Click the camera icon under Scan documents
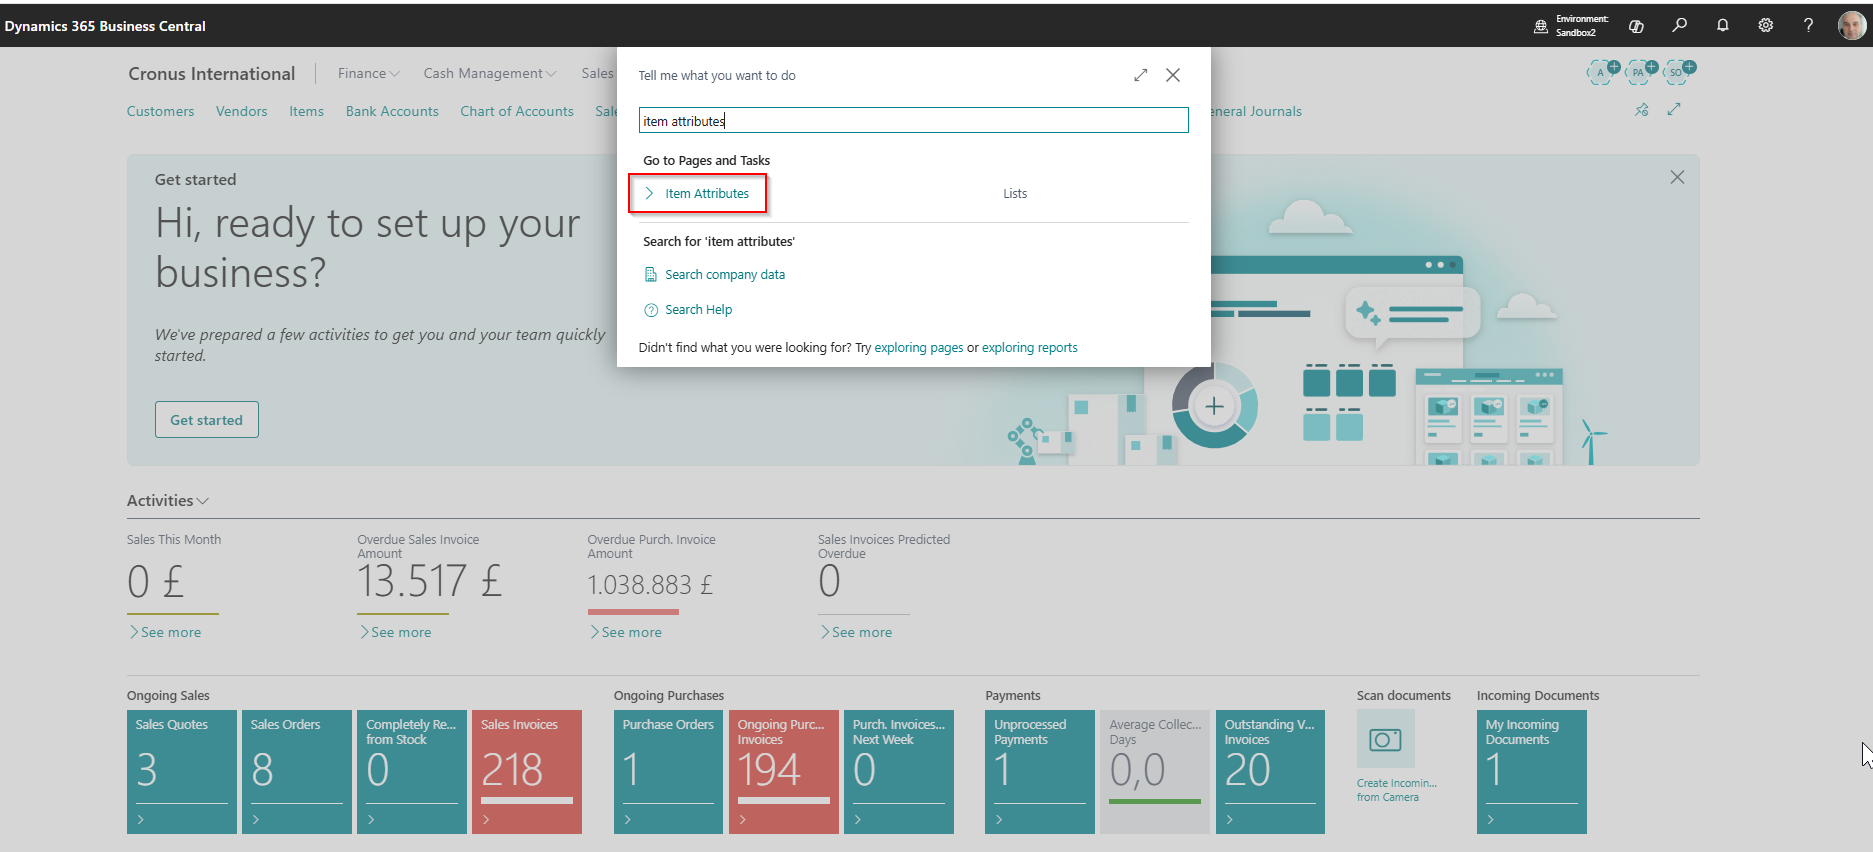Viewport: 1873px width, 852px height. point(1385,739)
